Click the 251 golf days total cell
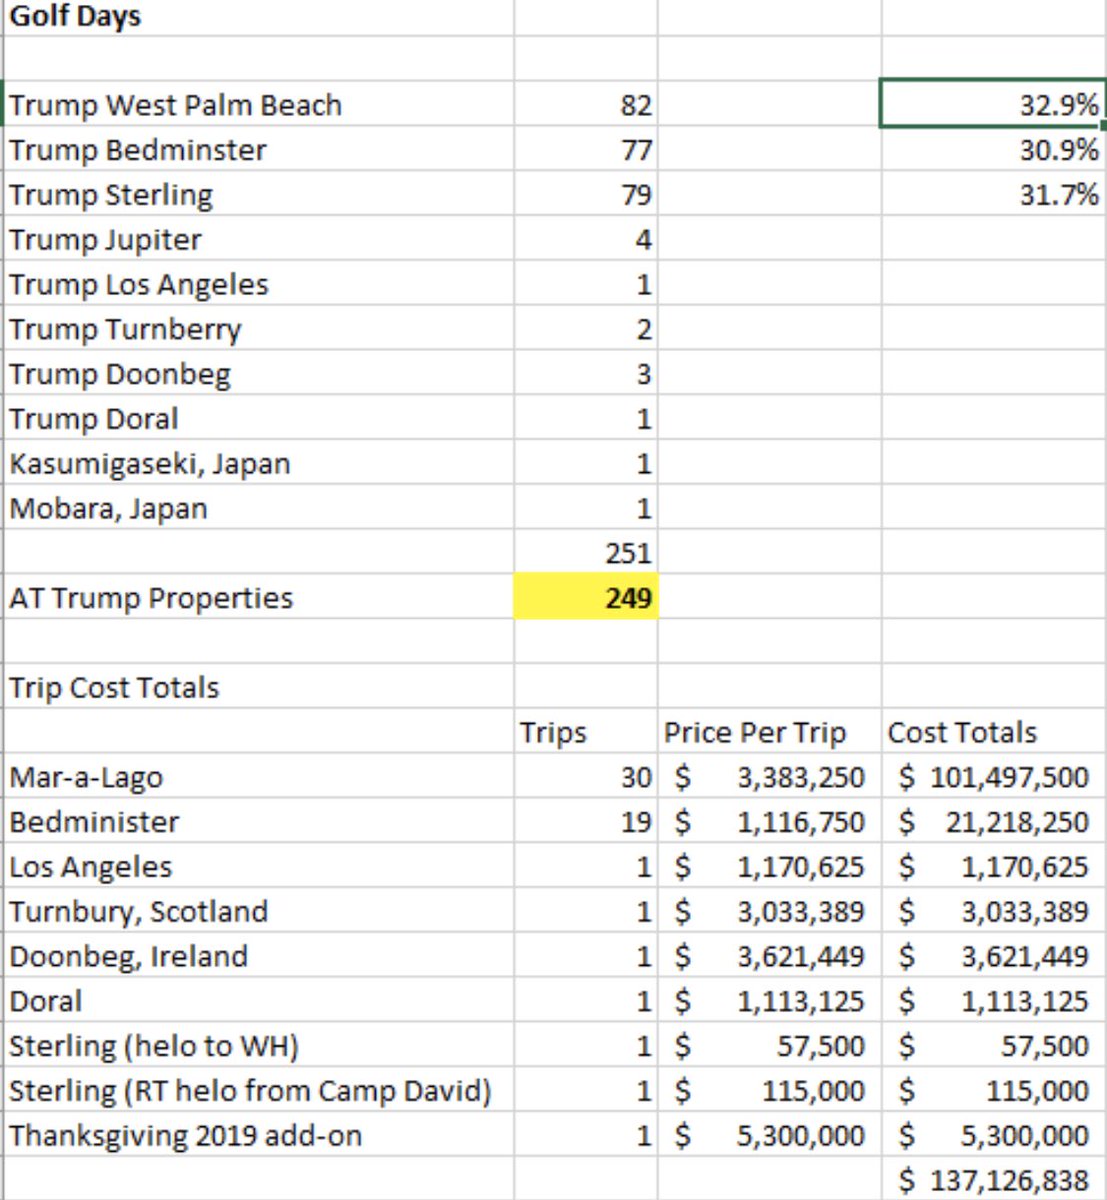Viewport: 1107px width, 1200px height. [x=587, y=553]
